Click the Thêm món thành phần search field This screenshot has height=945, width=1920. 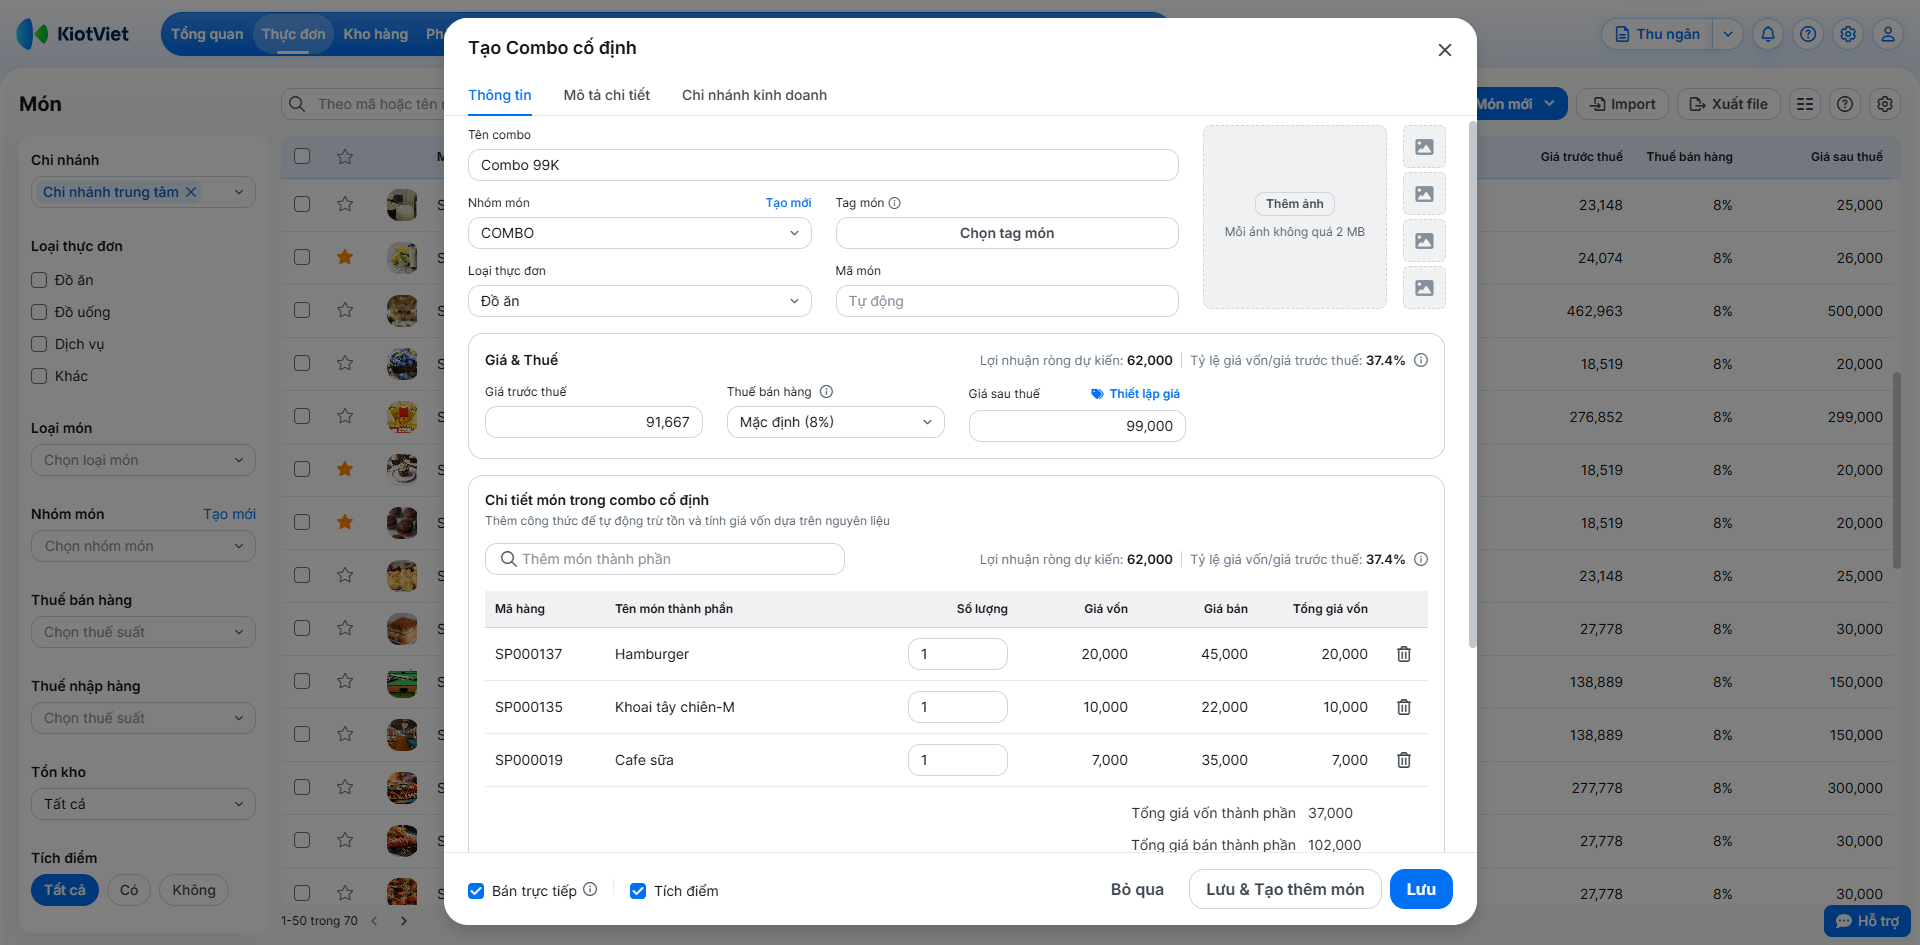pyautogui.click(x=665, y=559)
